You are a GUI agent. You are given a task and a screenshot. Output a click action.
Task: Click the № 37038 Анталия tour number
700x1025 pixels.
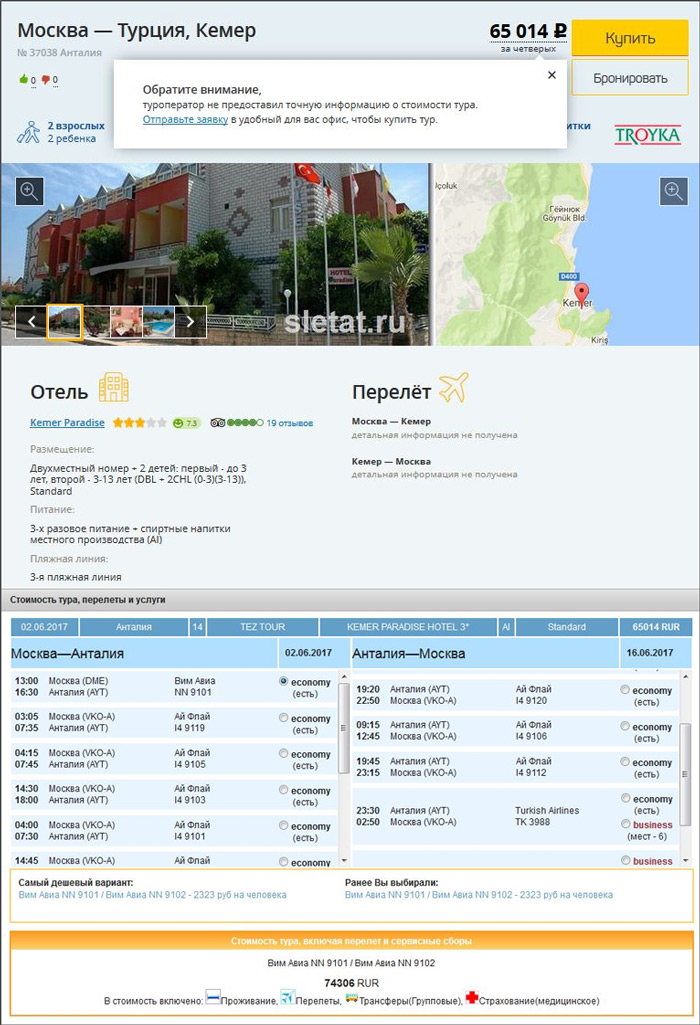point(59,52)
